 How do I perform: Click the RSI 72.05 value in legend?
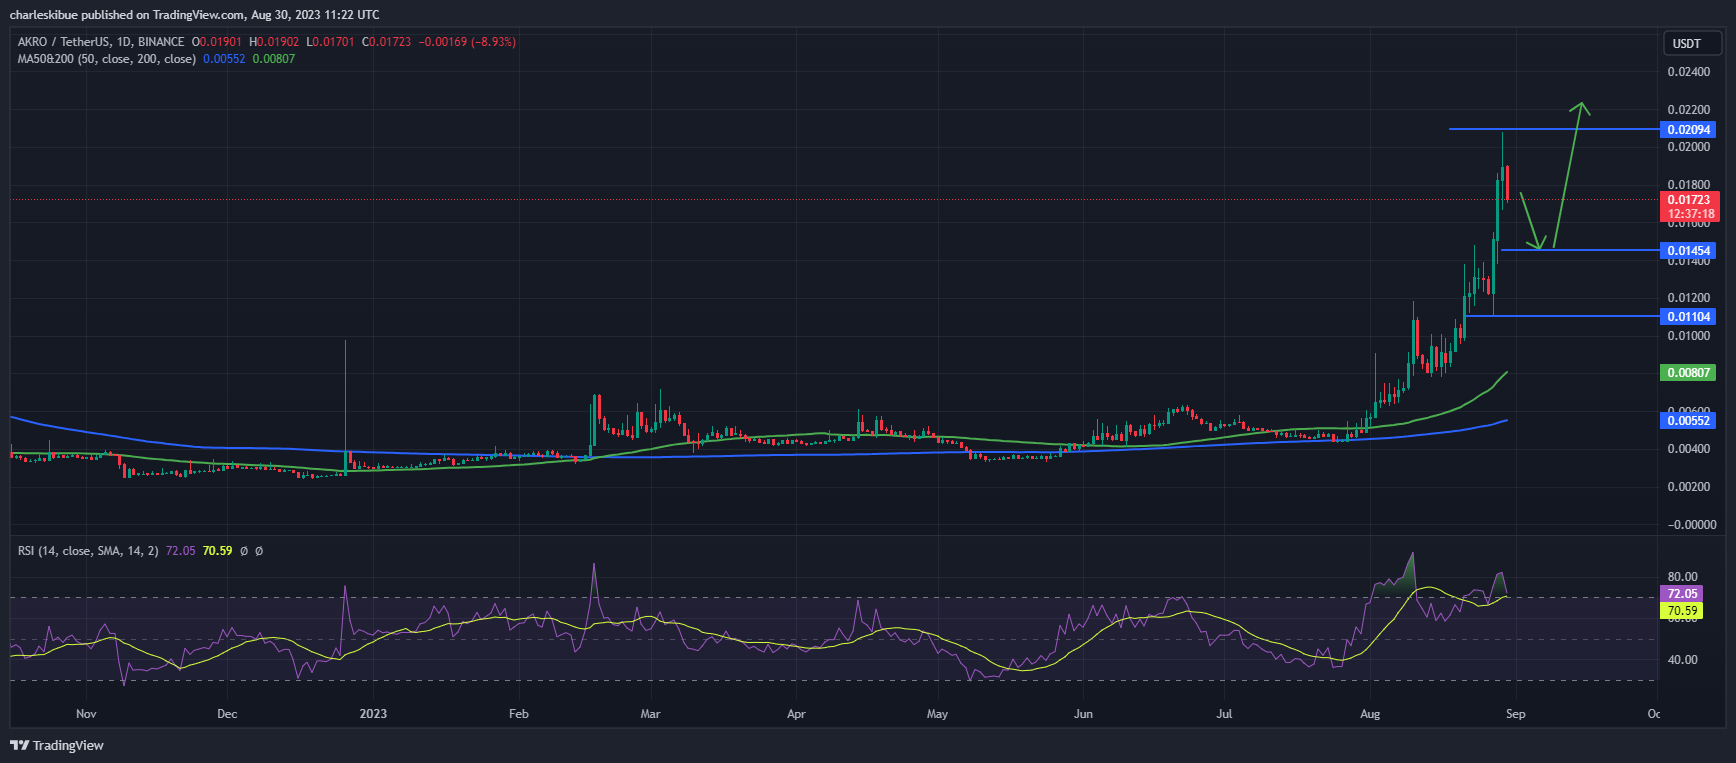point(180,551)
